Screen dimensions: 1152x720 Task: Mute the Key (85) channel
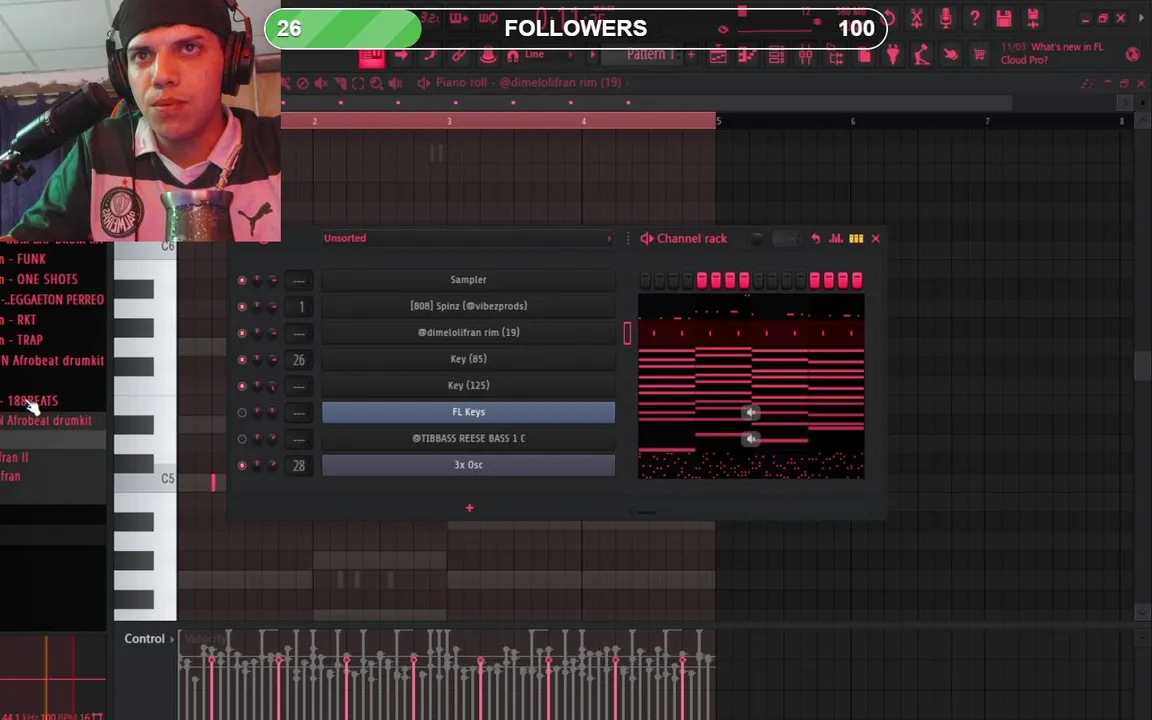[x=242, y=359]
